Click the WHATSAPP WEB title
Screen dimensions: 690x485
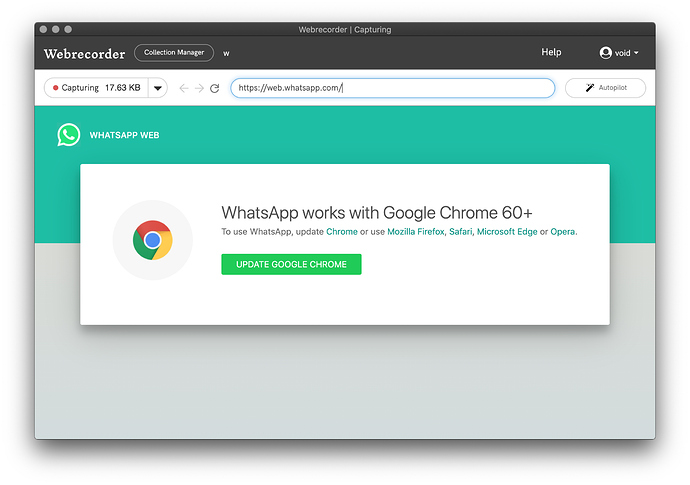point(125,135)
